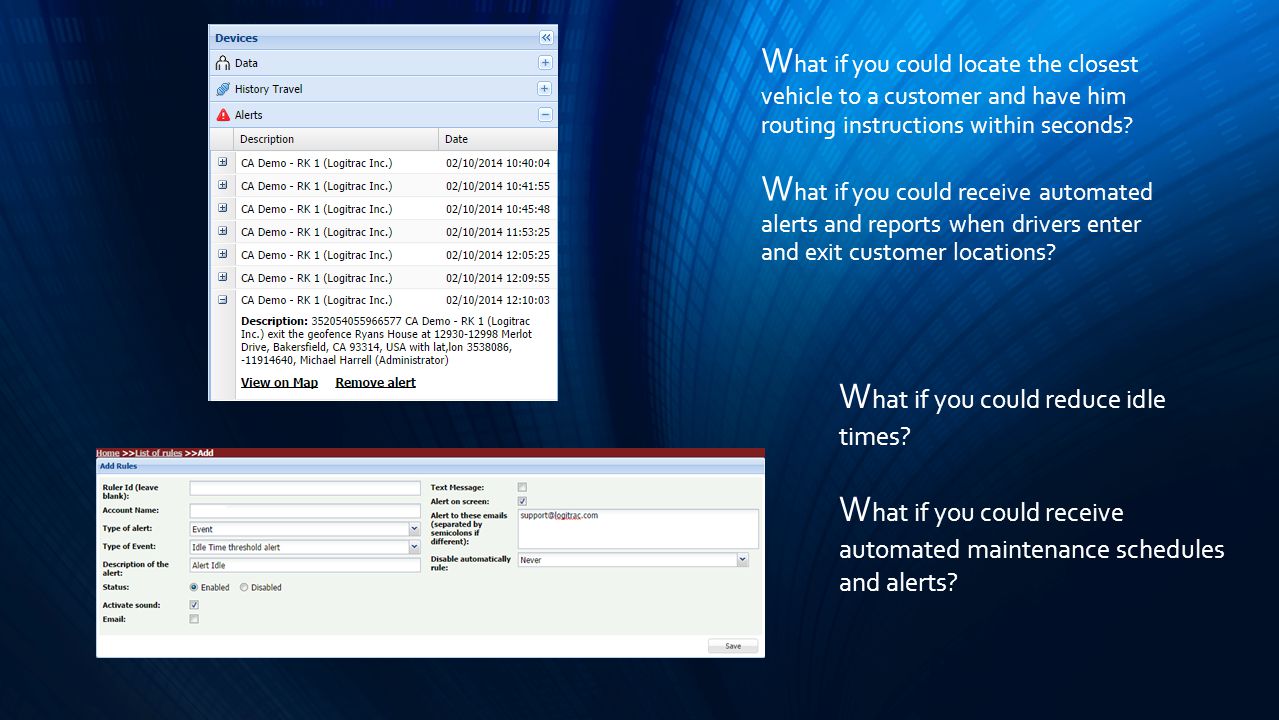This screenshot has height=720, width=1279.
Task: Expand alert row dated 02/10/2014 10:40:04
Action: (x=222, y=162)
